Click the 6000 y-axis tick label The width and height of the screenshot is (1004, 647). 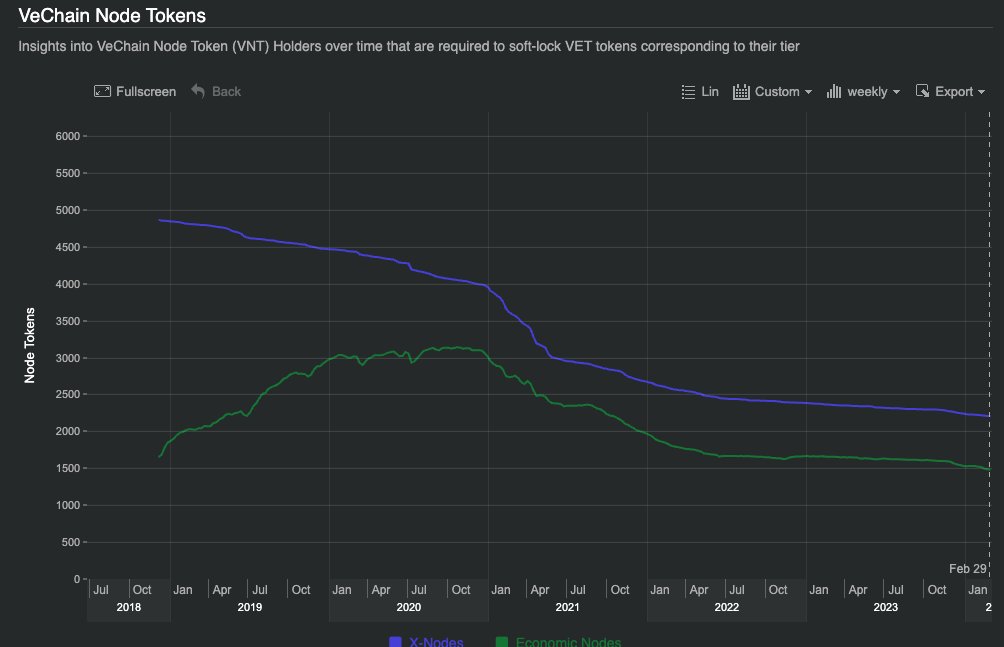68,136
